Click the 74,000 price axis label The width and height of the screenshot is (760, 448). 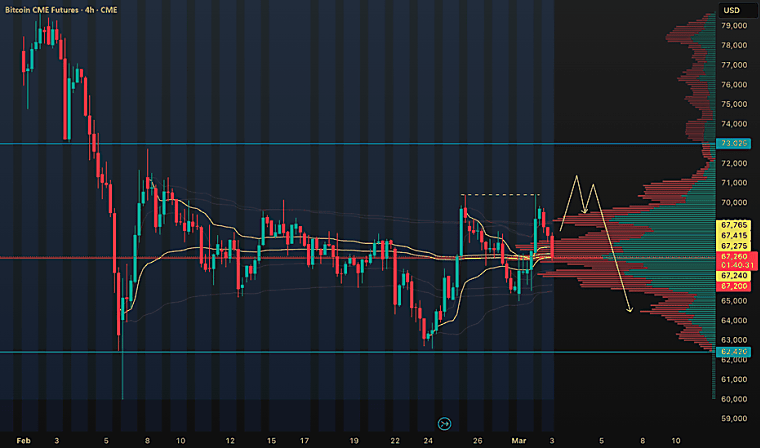pos(734,124)
